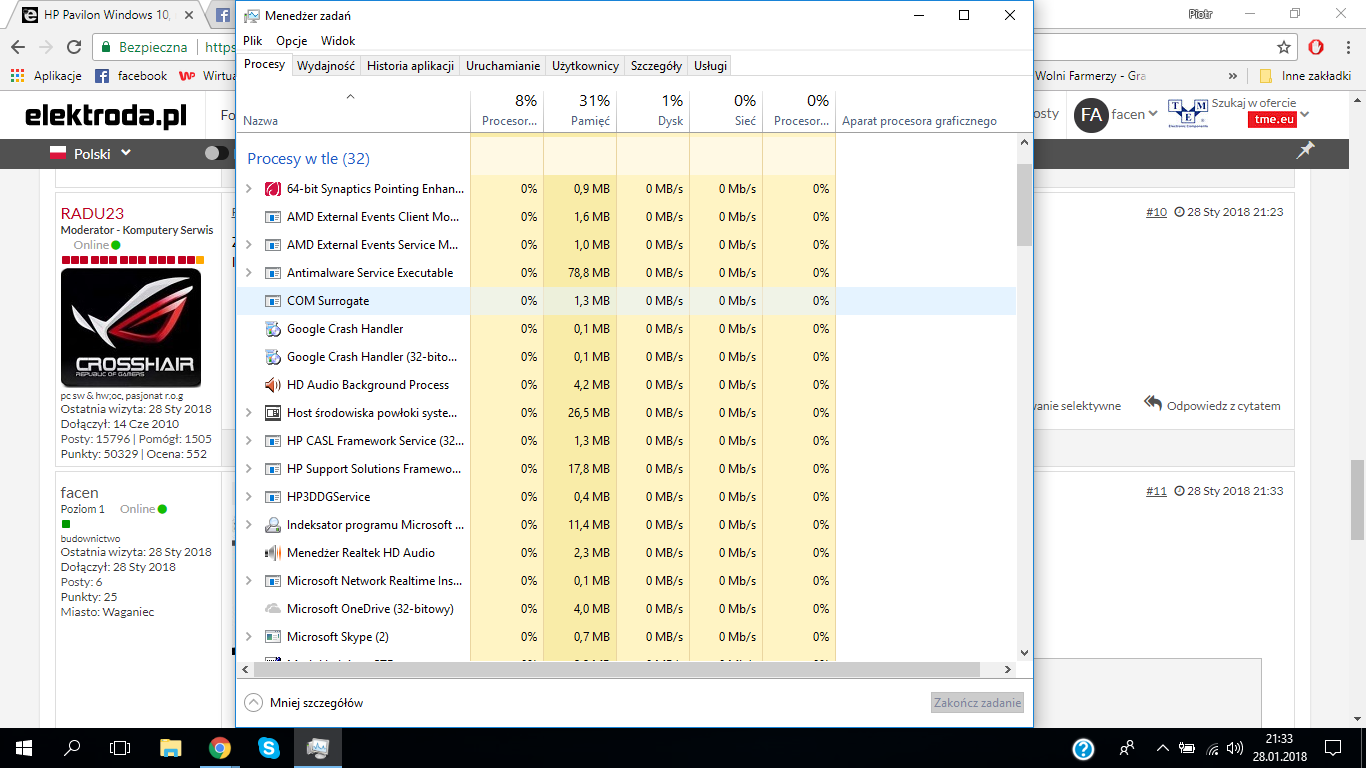Expand the Antimalware Service Executable row

point(249,273)
